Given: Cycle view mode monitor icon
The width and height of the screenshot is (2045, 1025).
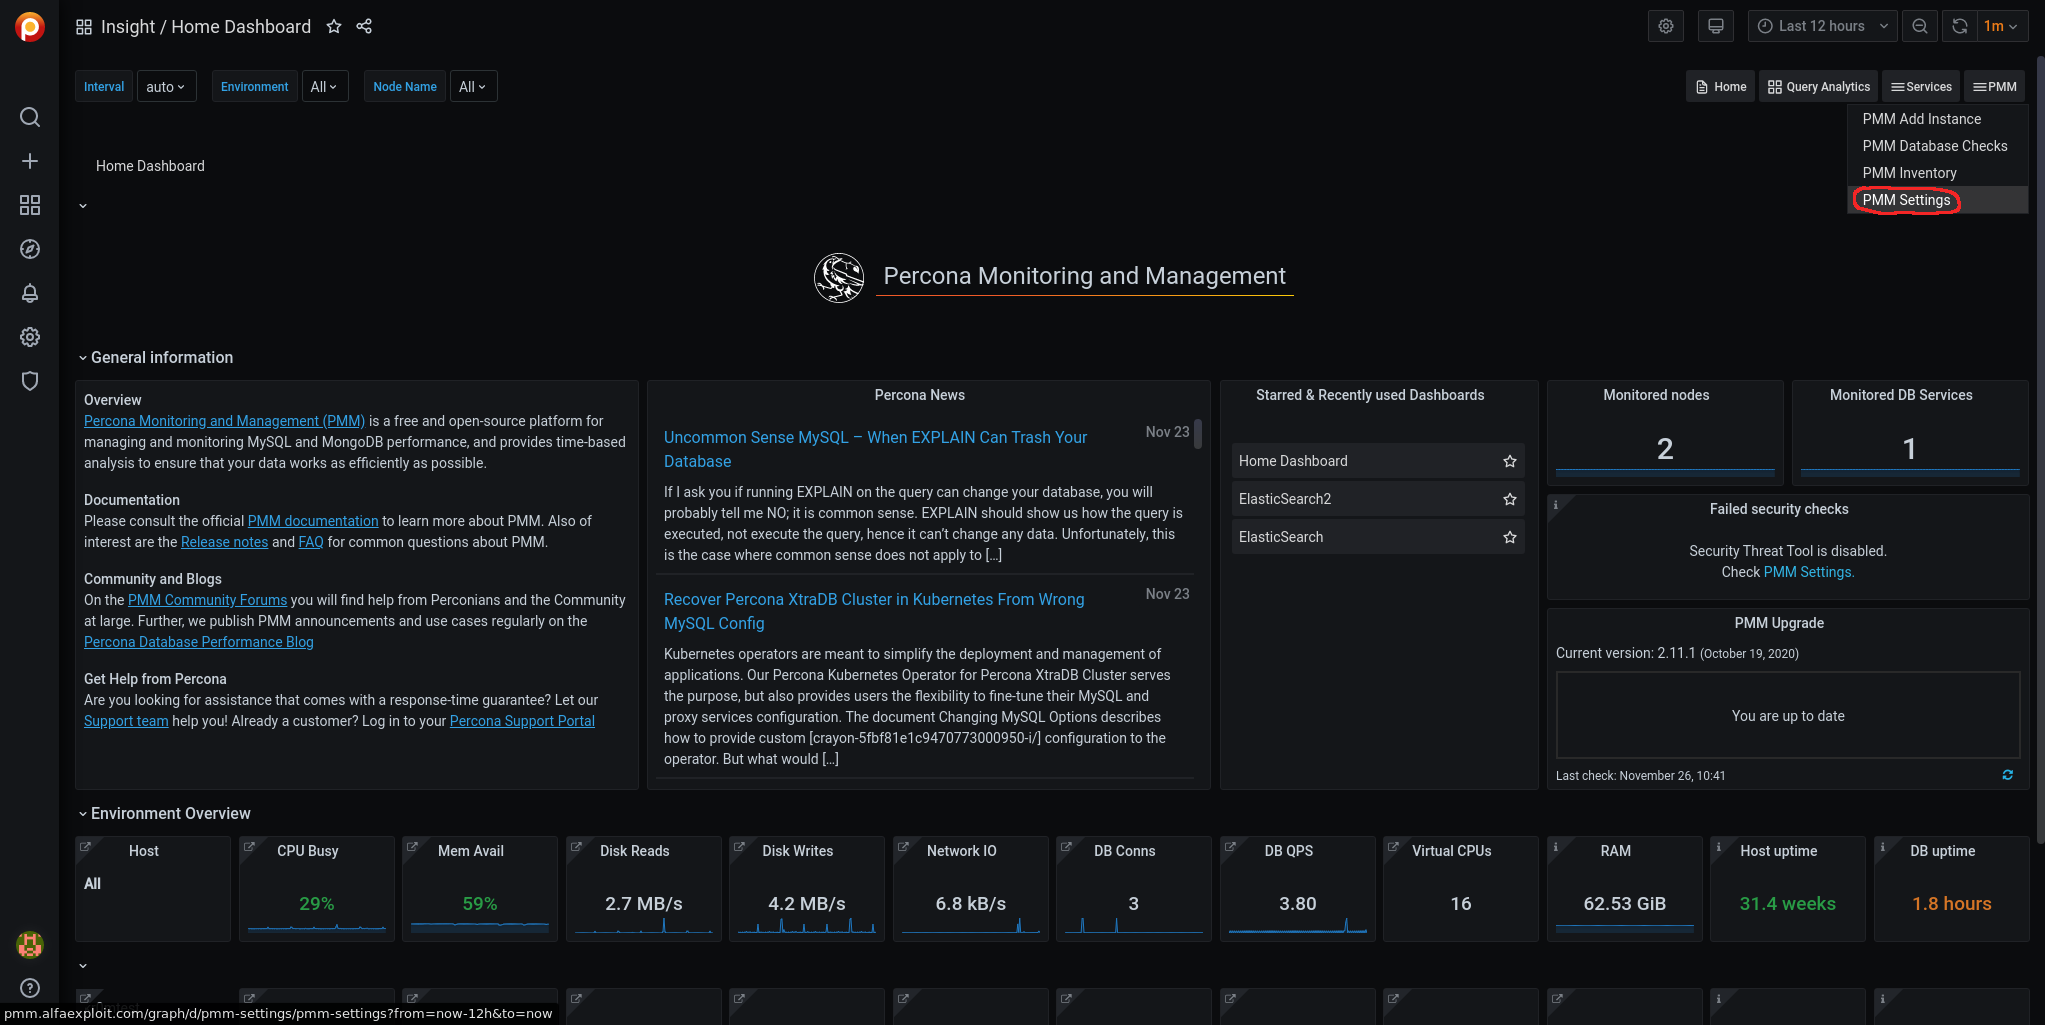Looking at the screenshot, I should [x=1716, y=26].
